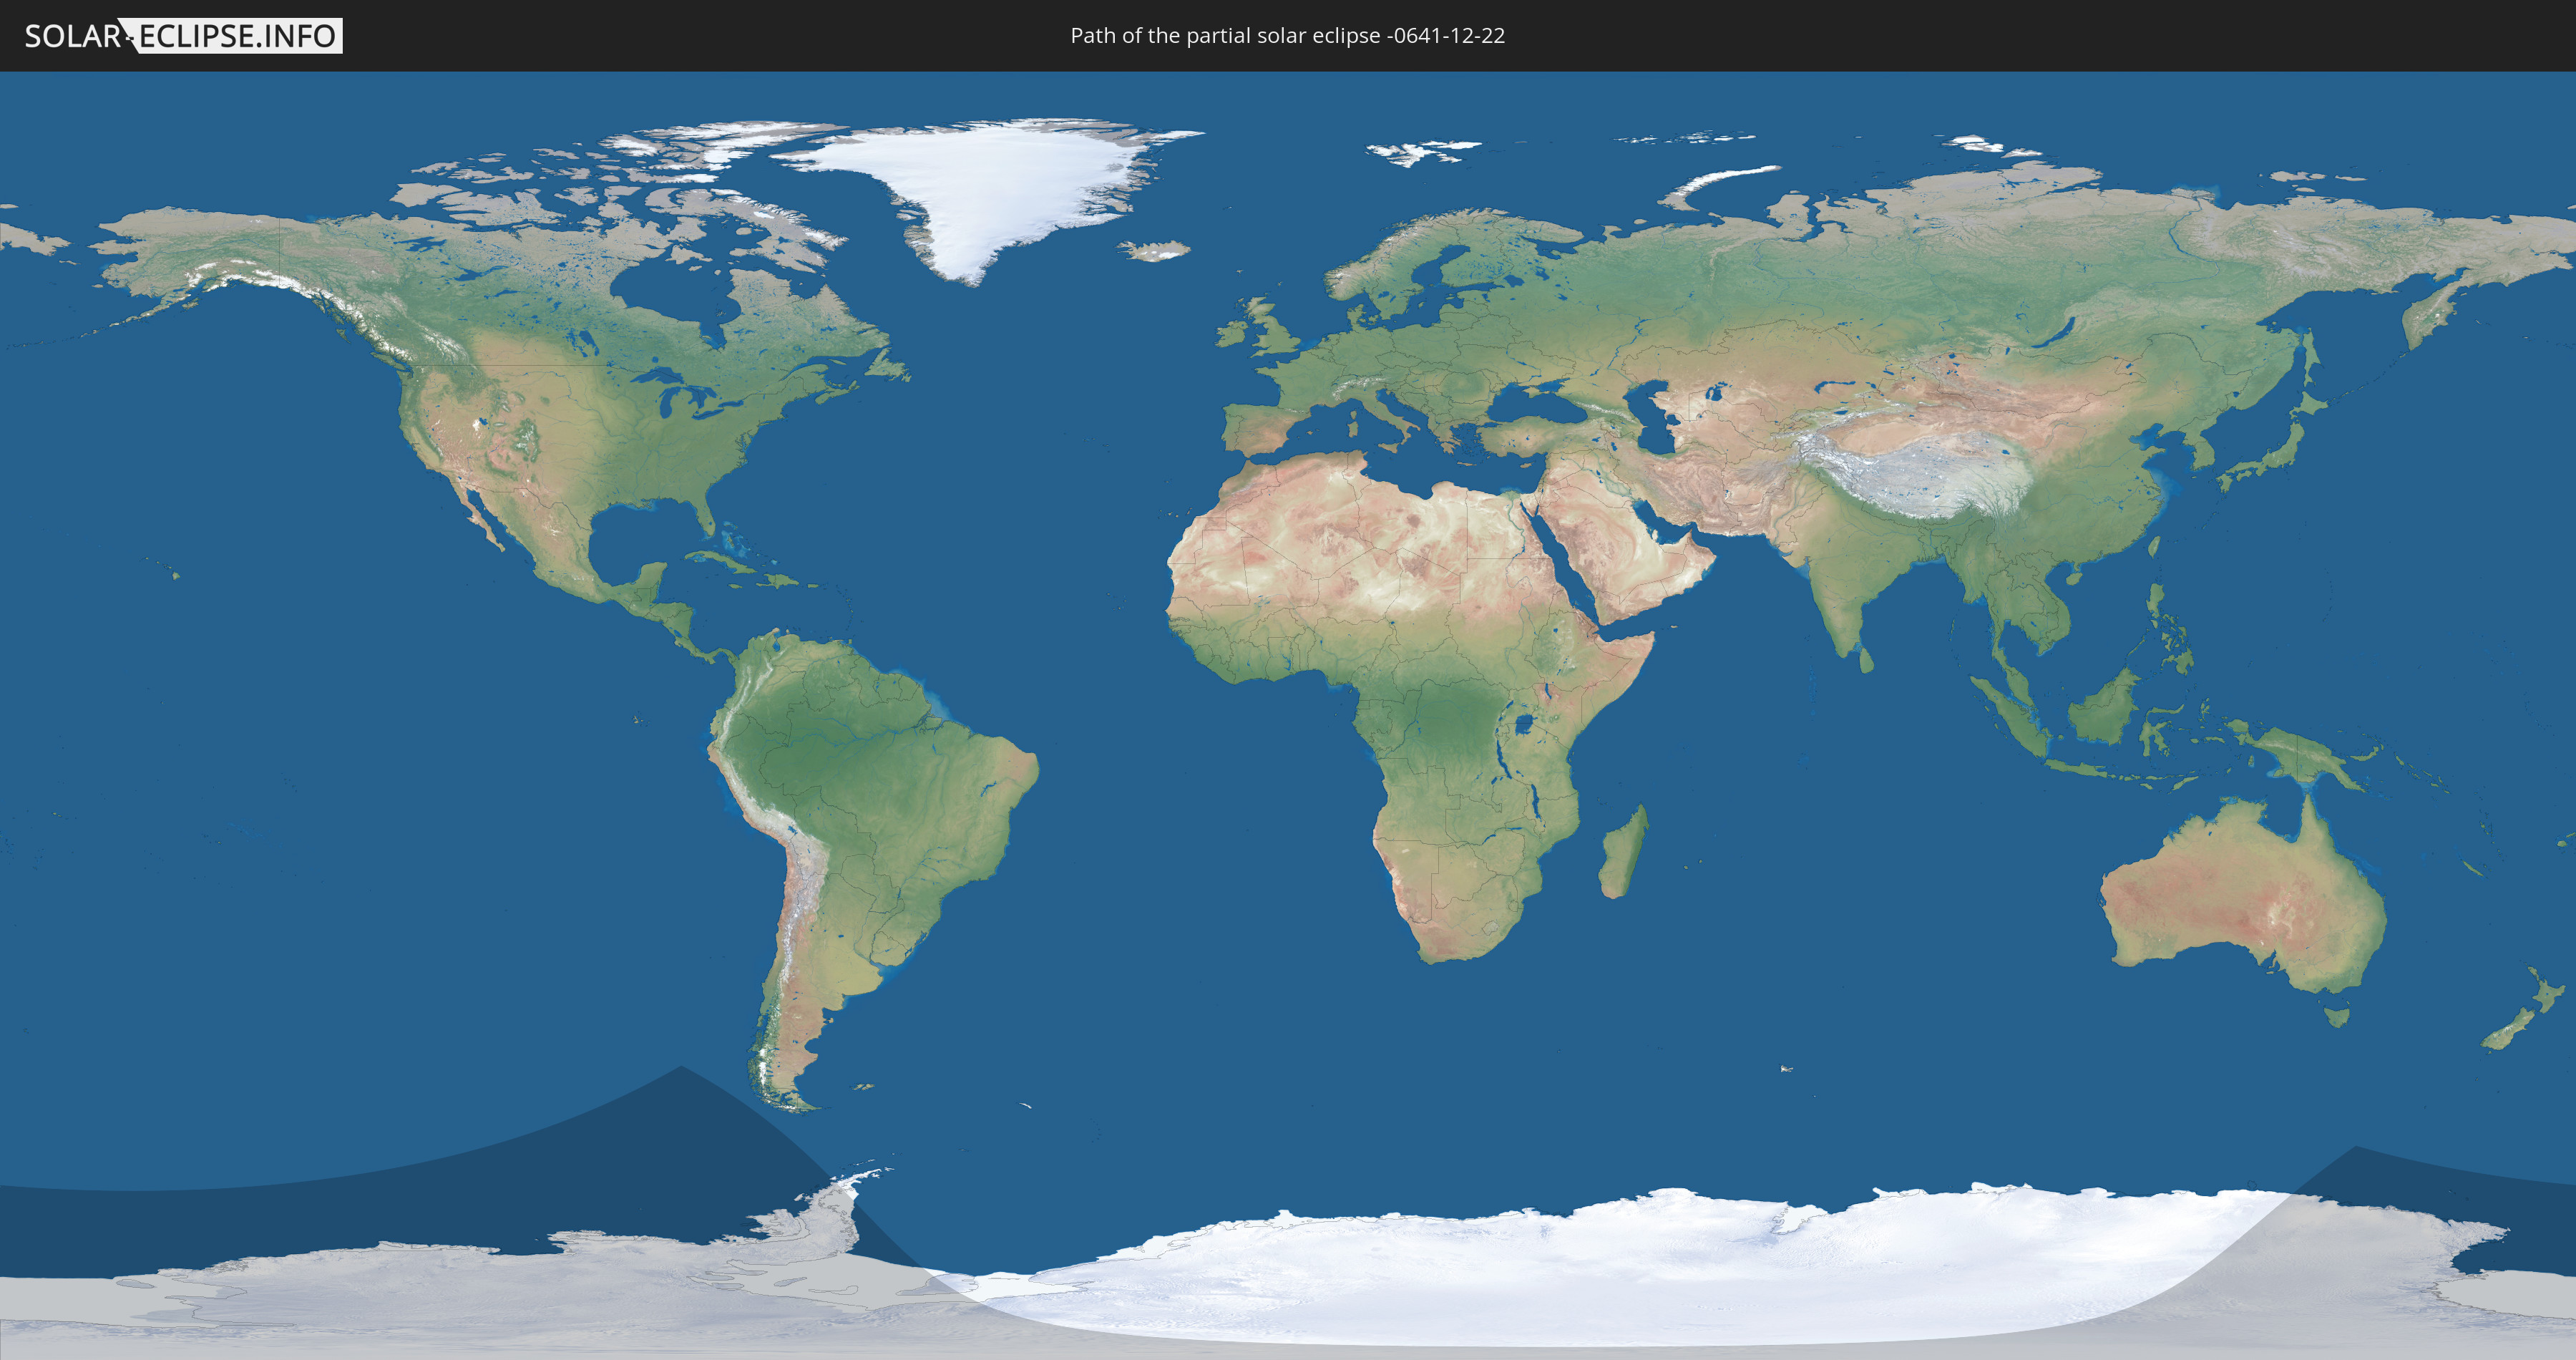The width and height of the screenshot is (2576, 1360).
Task: Click the eclipse path title text
Action: (x=1287, y=36)
